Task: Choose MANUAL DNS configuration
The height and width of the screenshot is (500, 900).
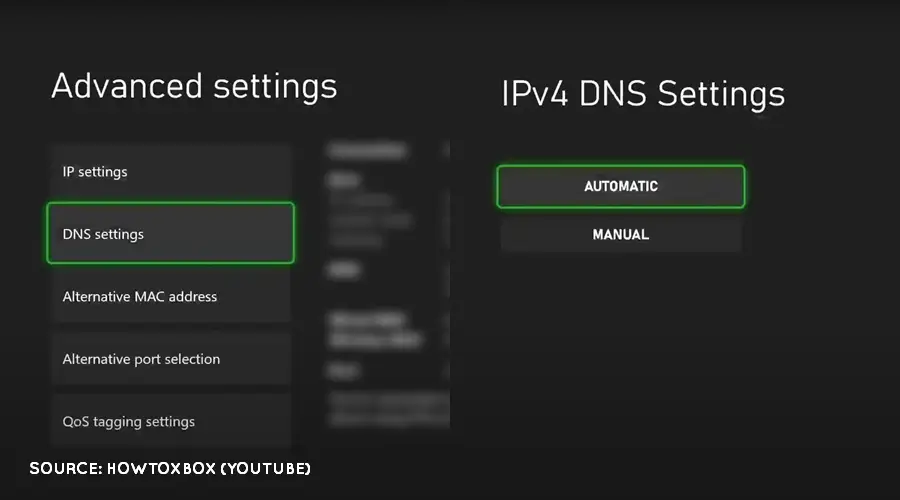Action: [621, 235]
